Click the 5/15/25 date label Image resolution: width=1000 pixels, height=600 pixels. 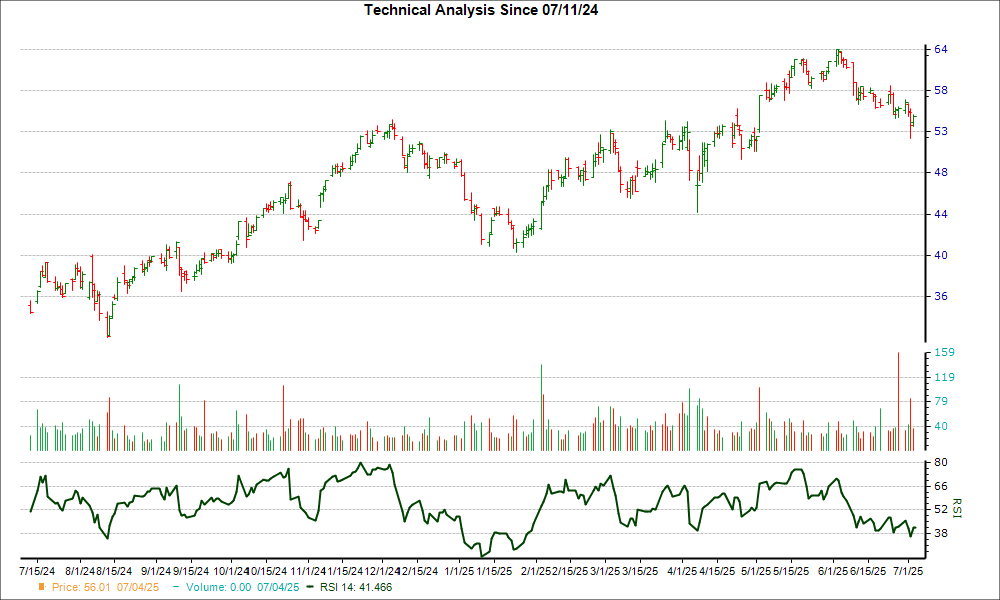point(791,571)
